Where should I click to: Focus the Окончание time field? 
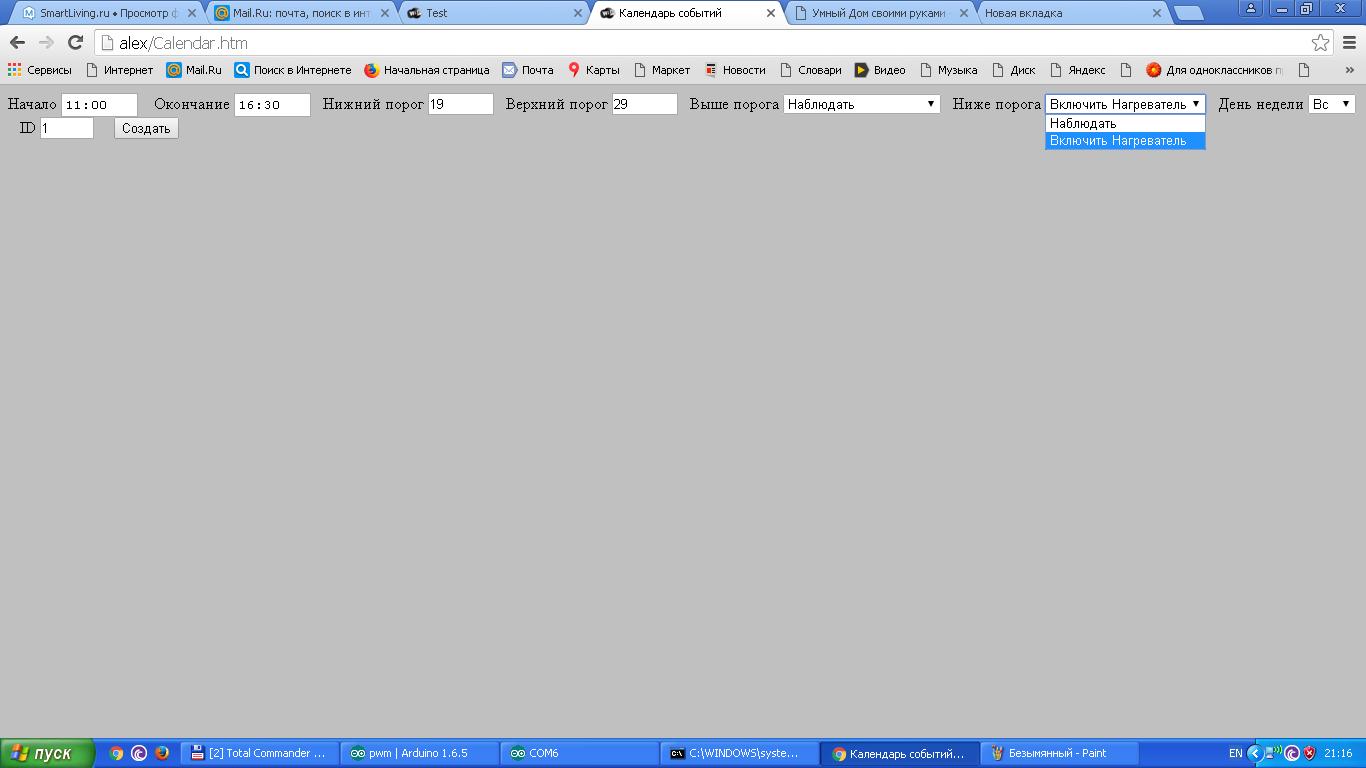[272, 104]
